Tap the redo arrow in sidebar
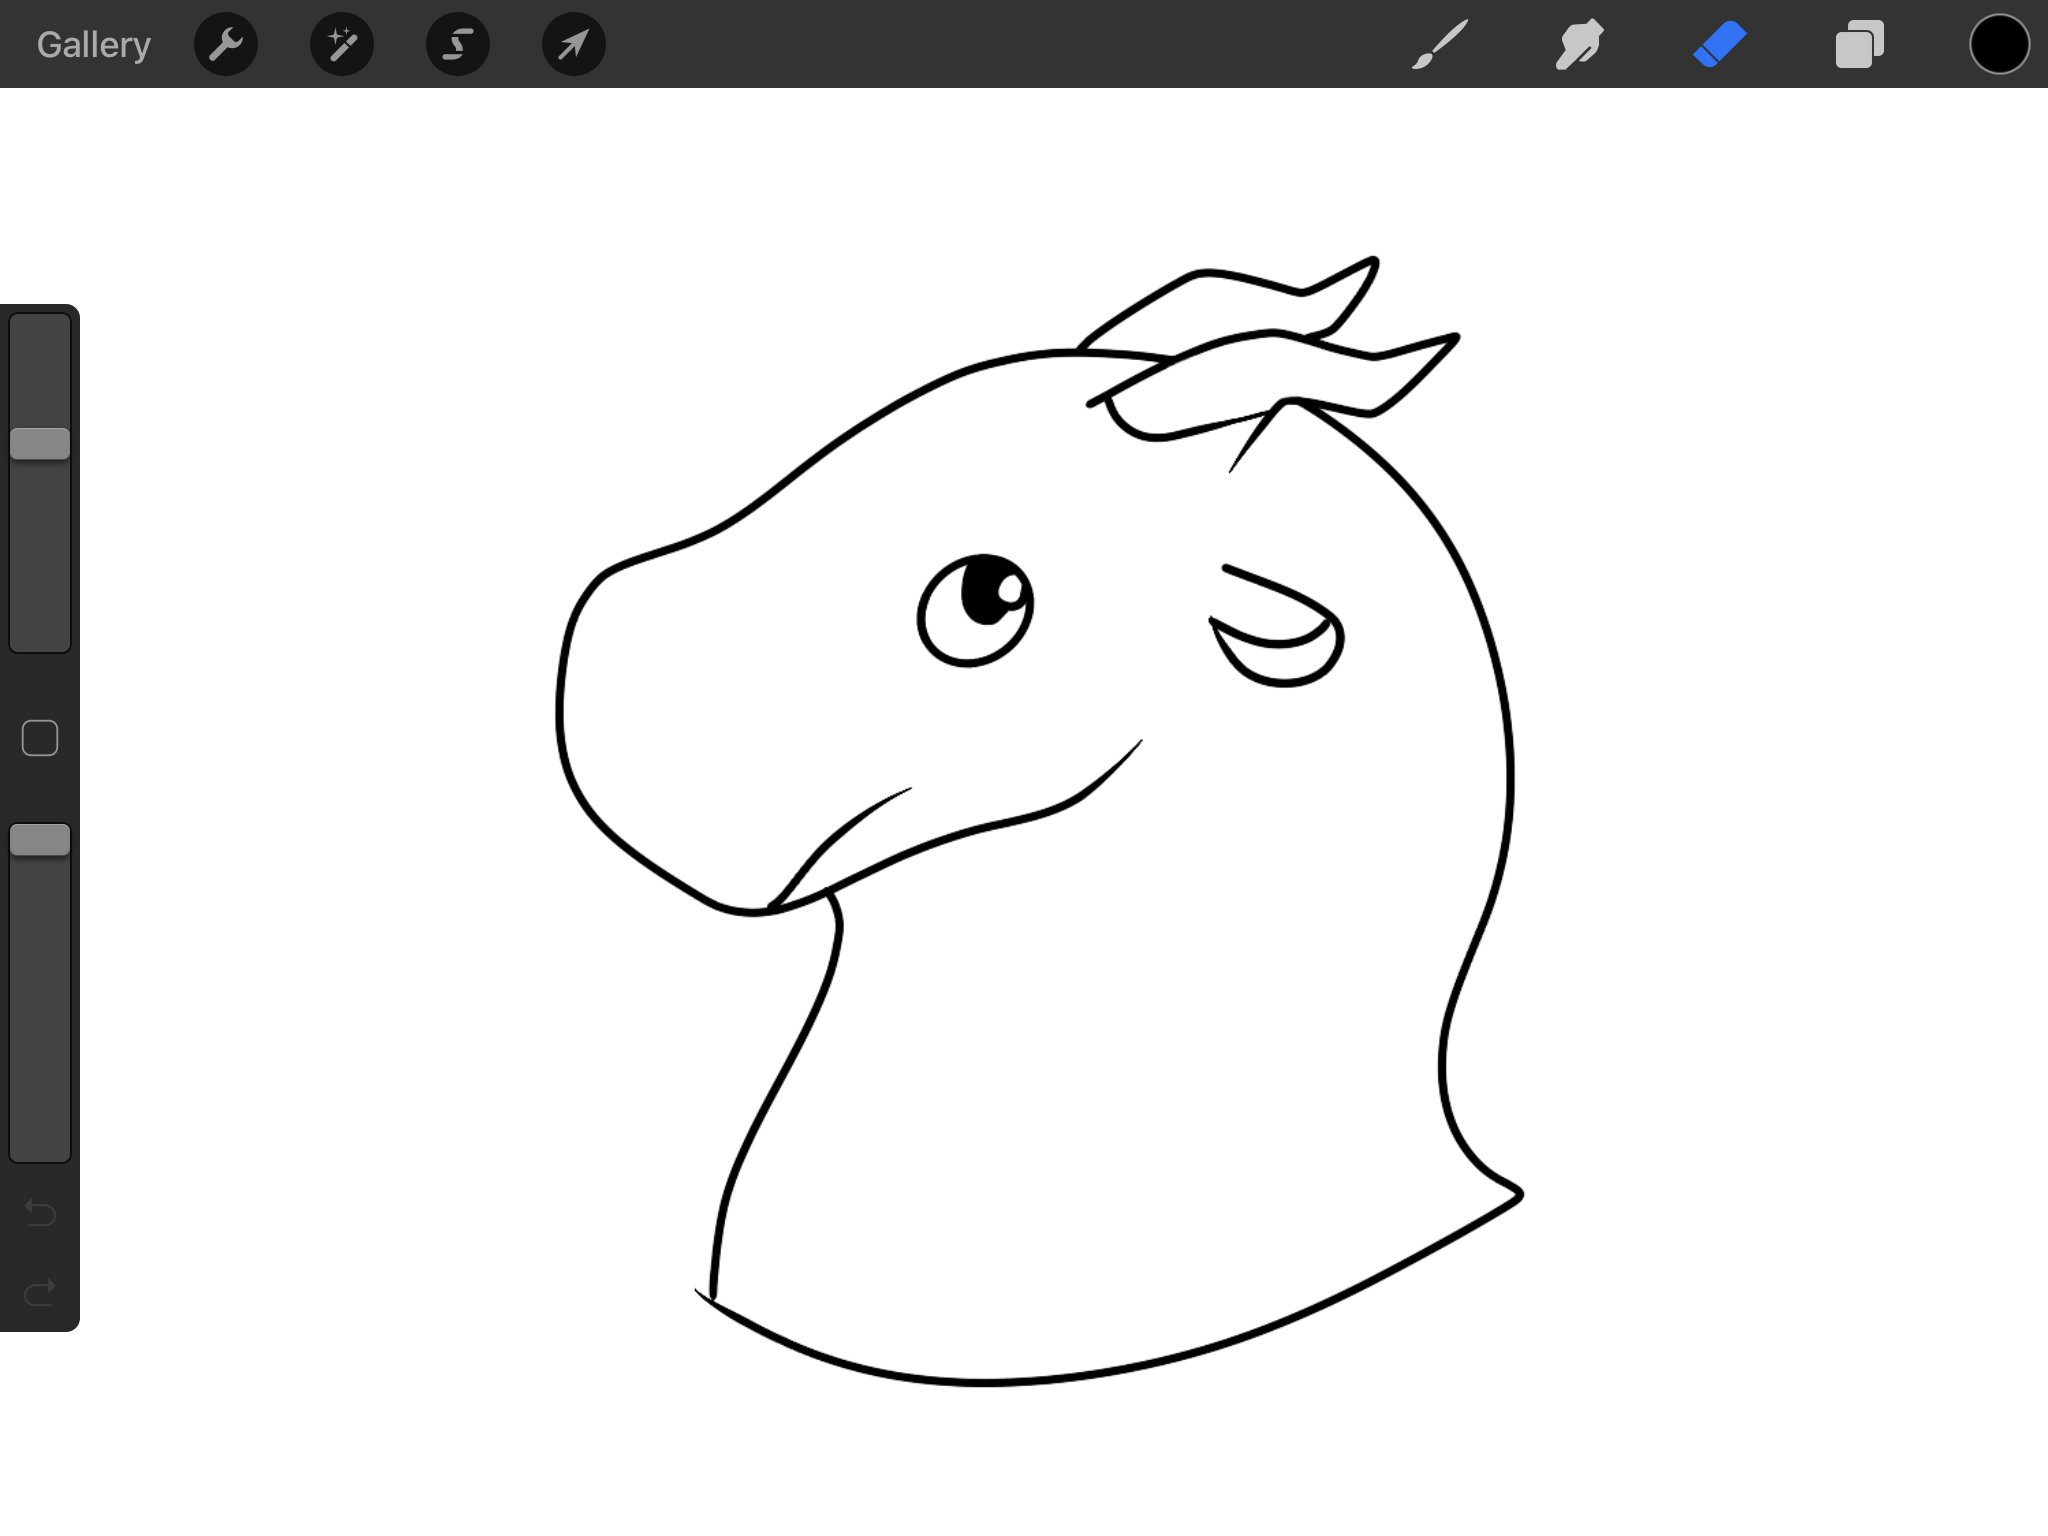Image resolution: width=2048 pixels, height=1536 pixels. point(40,1293)
